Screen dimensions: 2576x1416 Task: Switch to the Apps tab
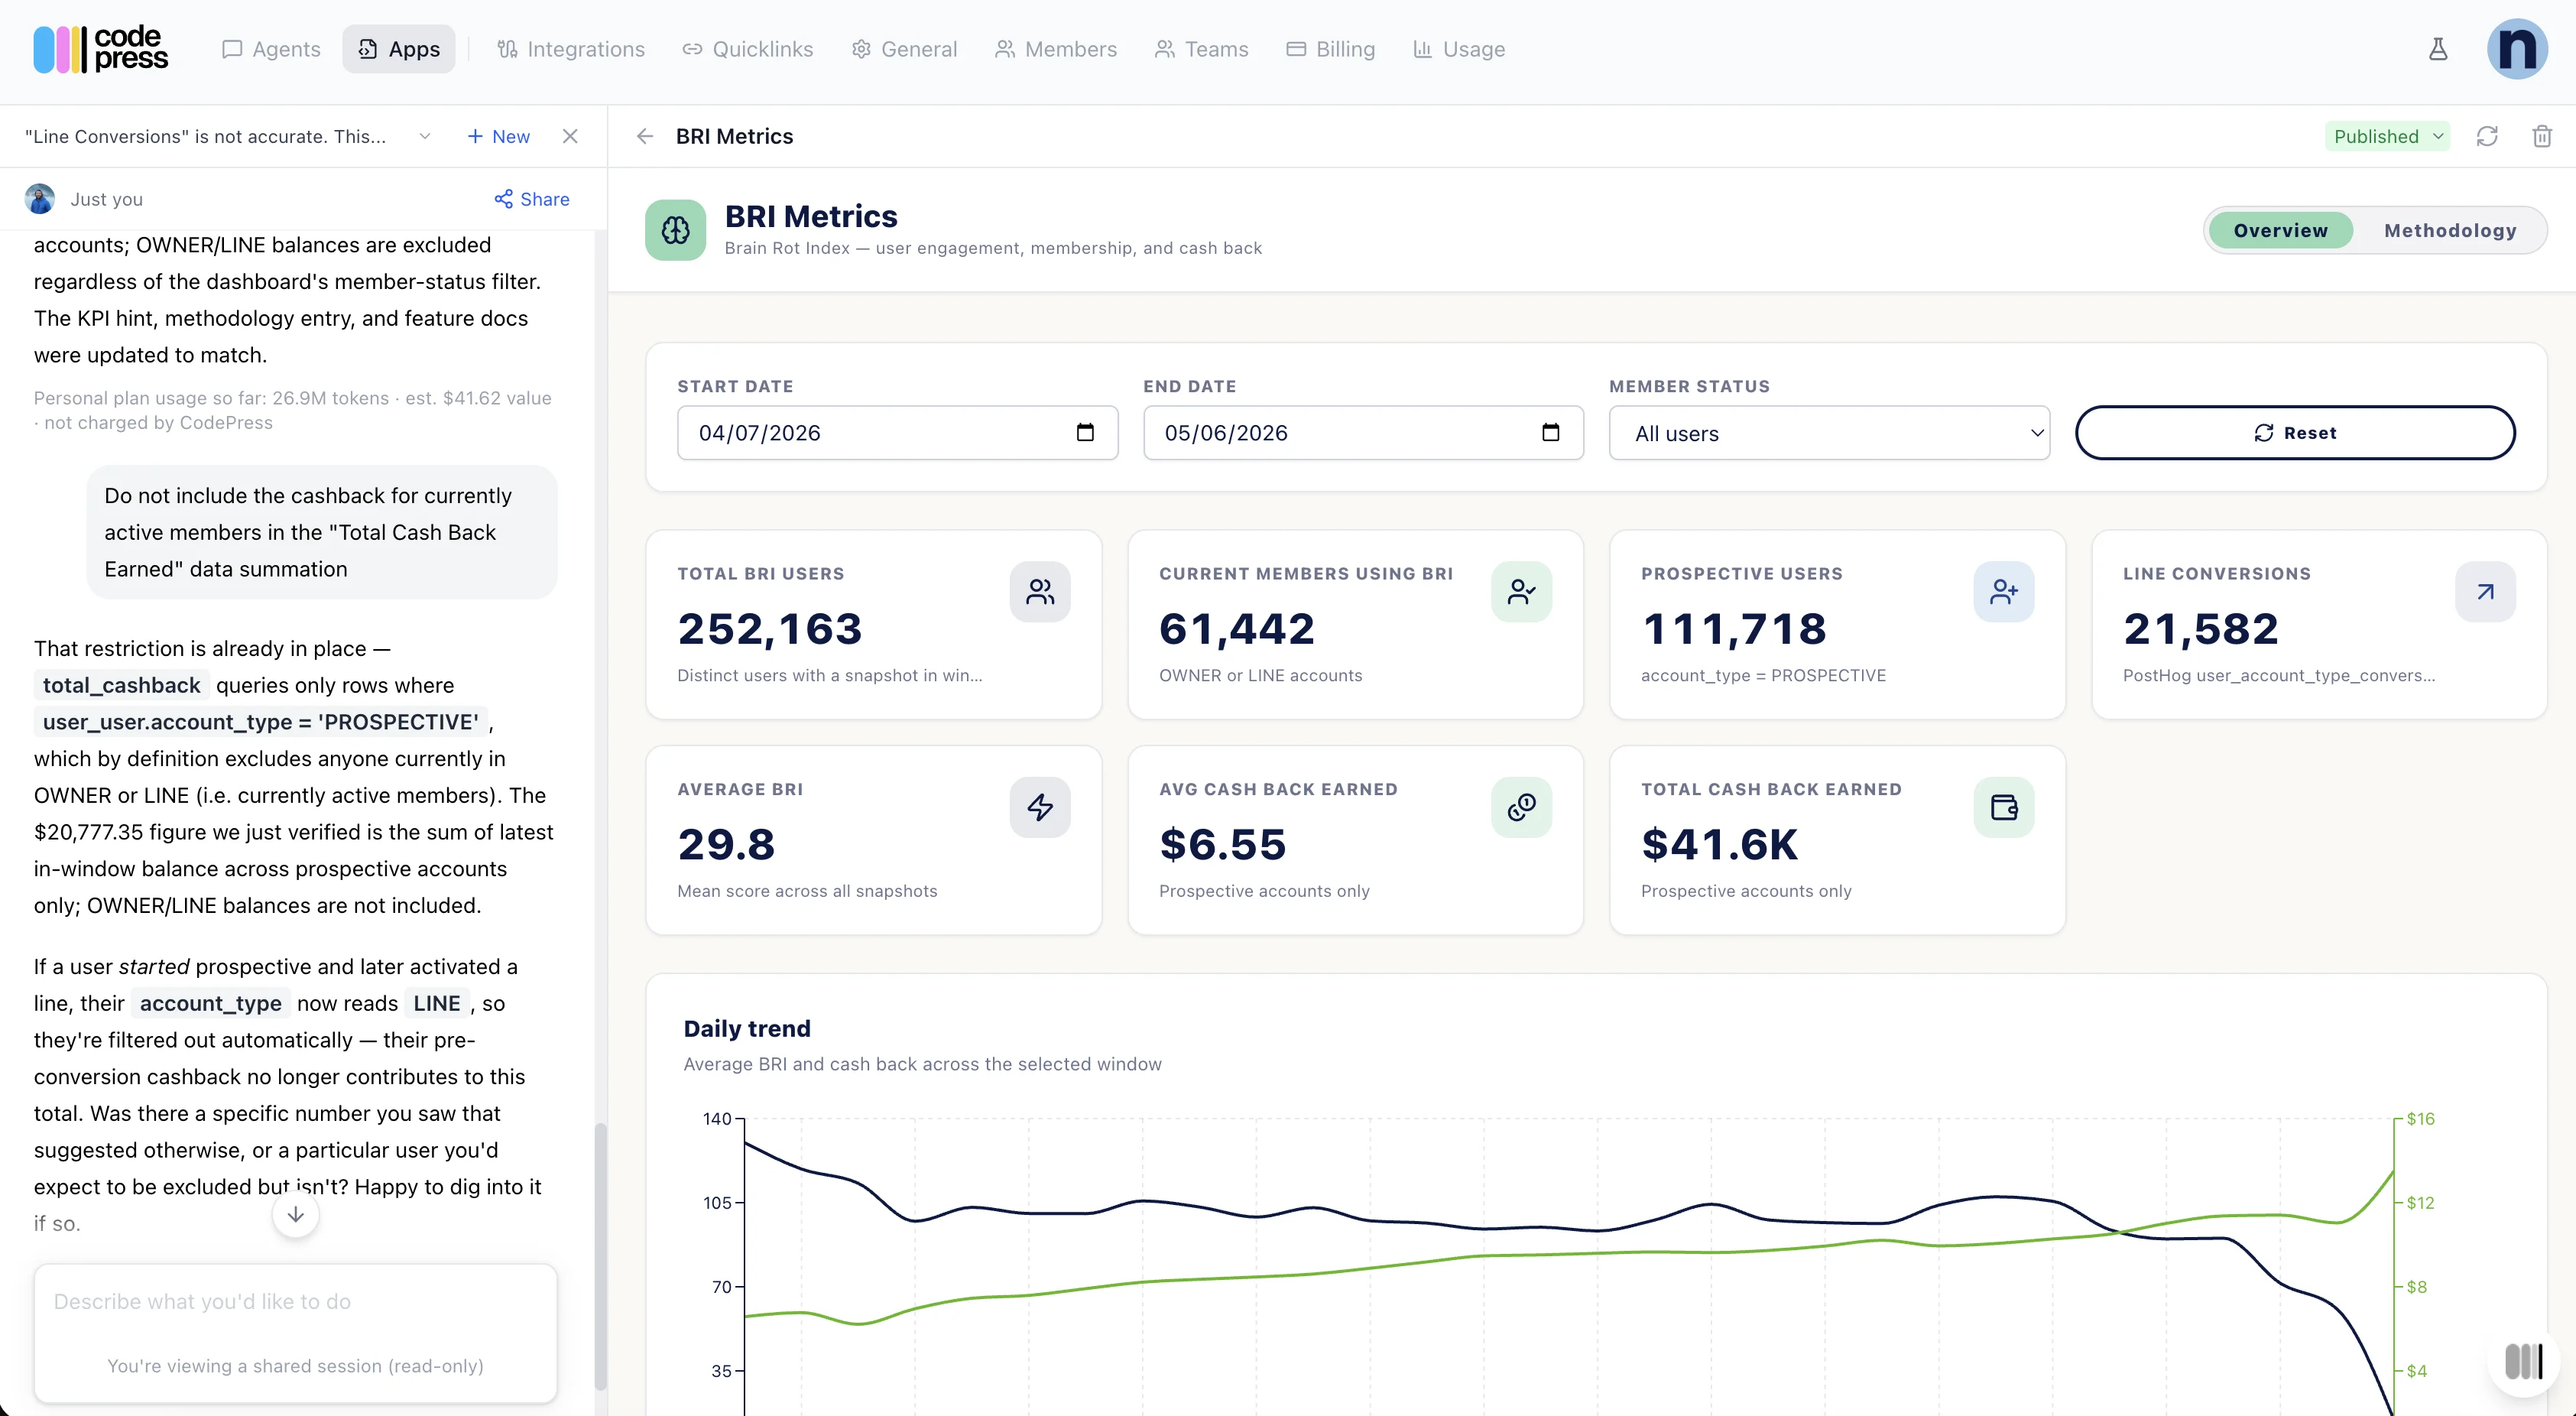coord(399,49)
